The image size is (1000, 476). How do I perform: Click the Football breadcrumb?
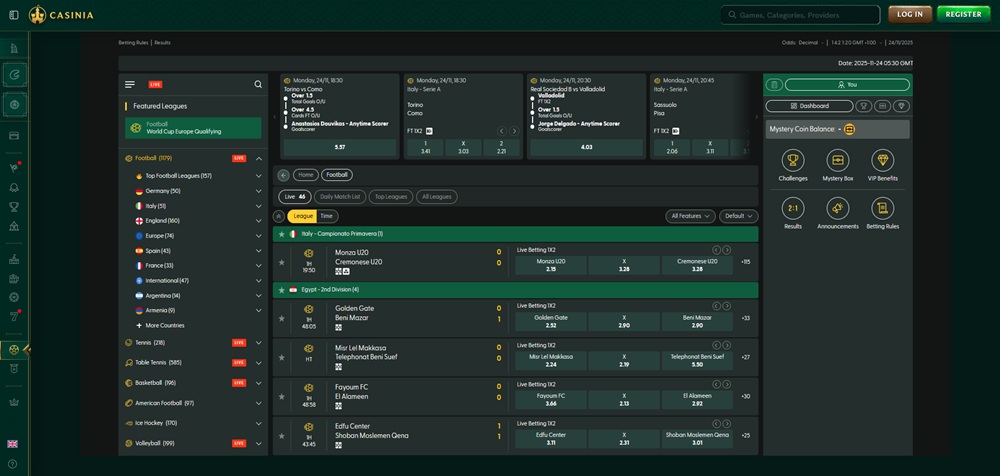point(337,175)
